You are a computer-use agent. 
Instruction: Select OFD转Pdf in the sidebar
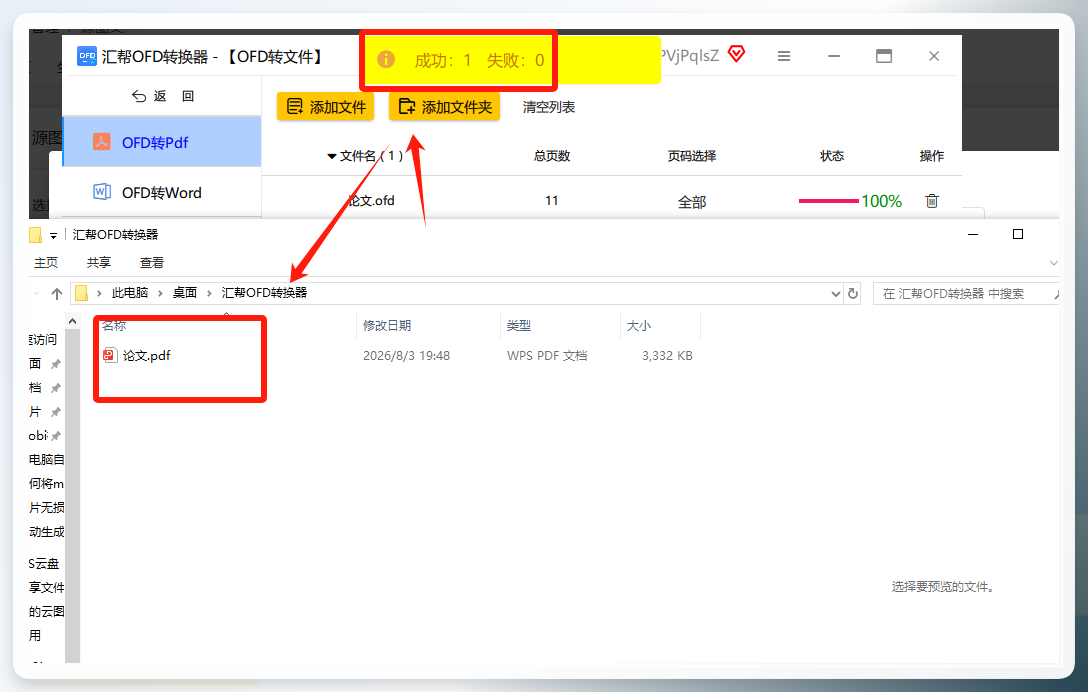(x=162, y=142)
